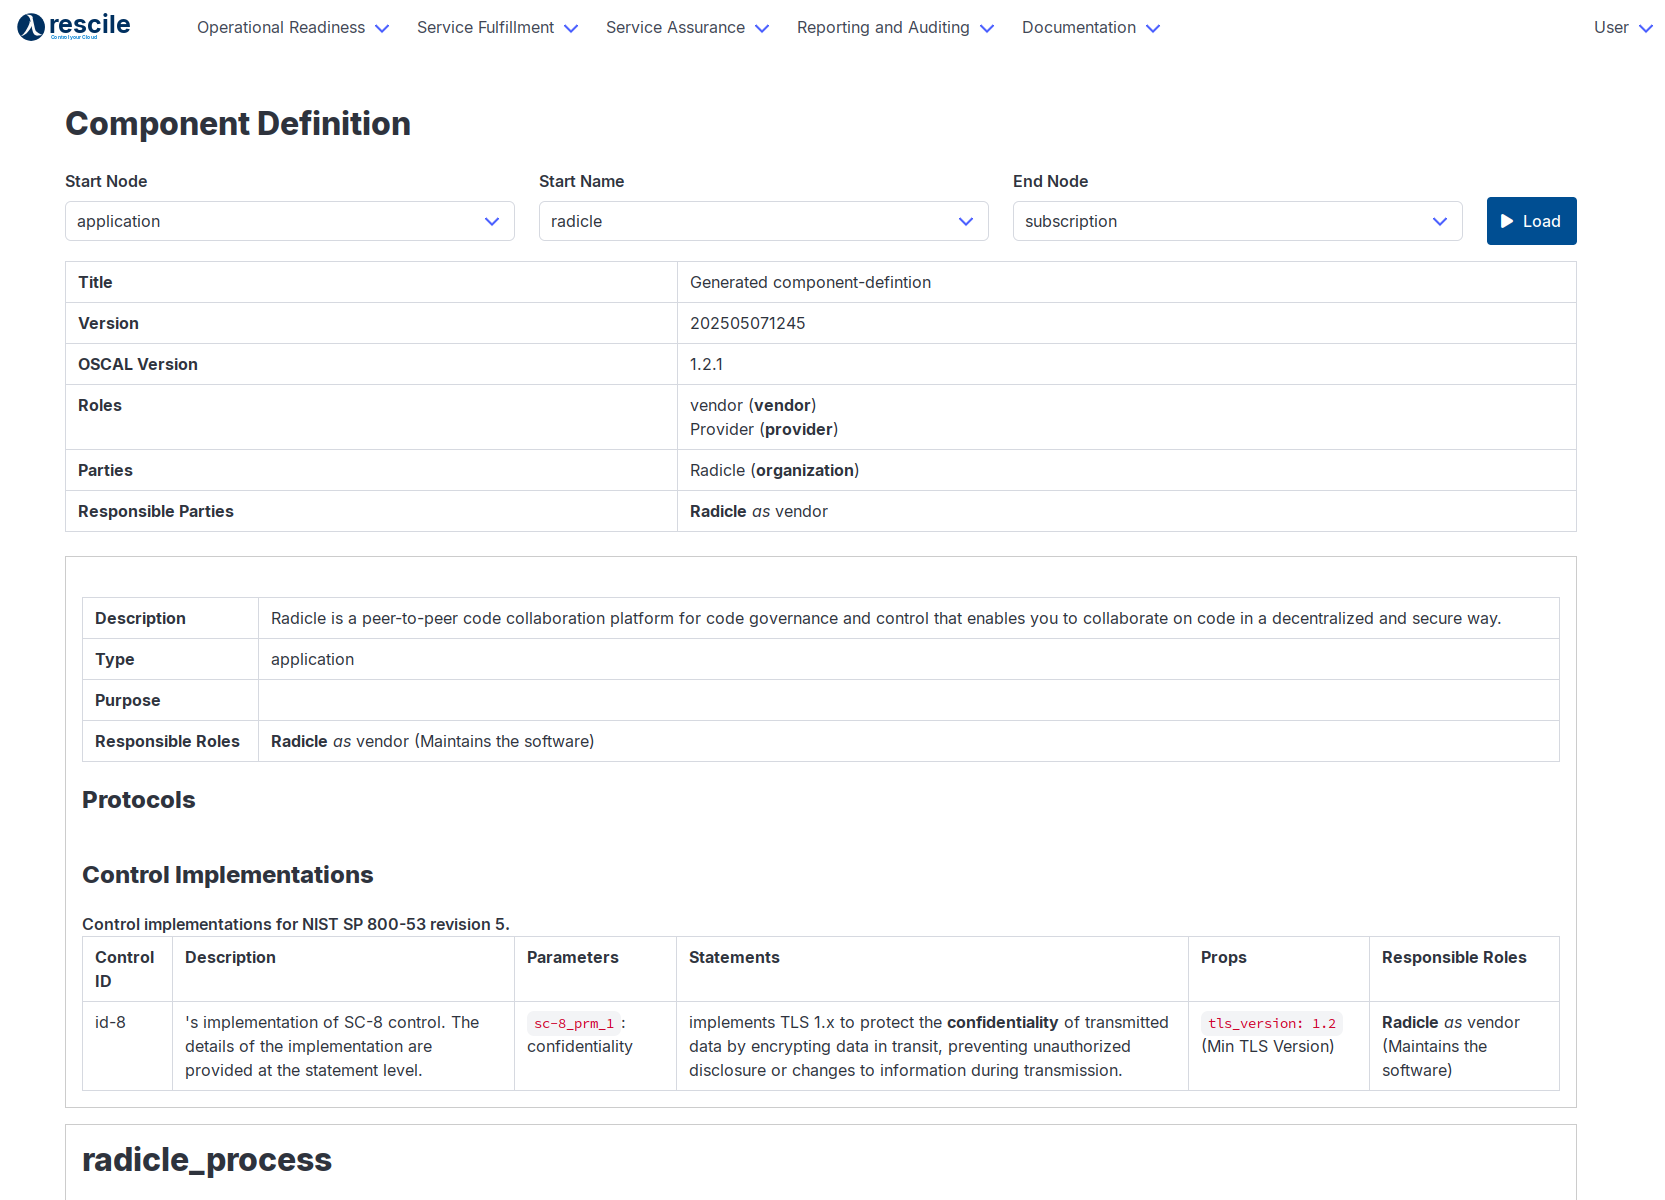Click the Reporting and Auditing chevron
The width and height of the screenshot is (1665, 1200).
click(987, 29)
